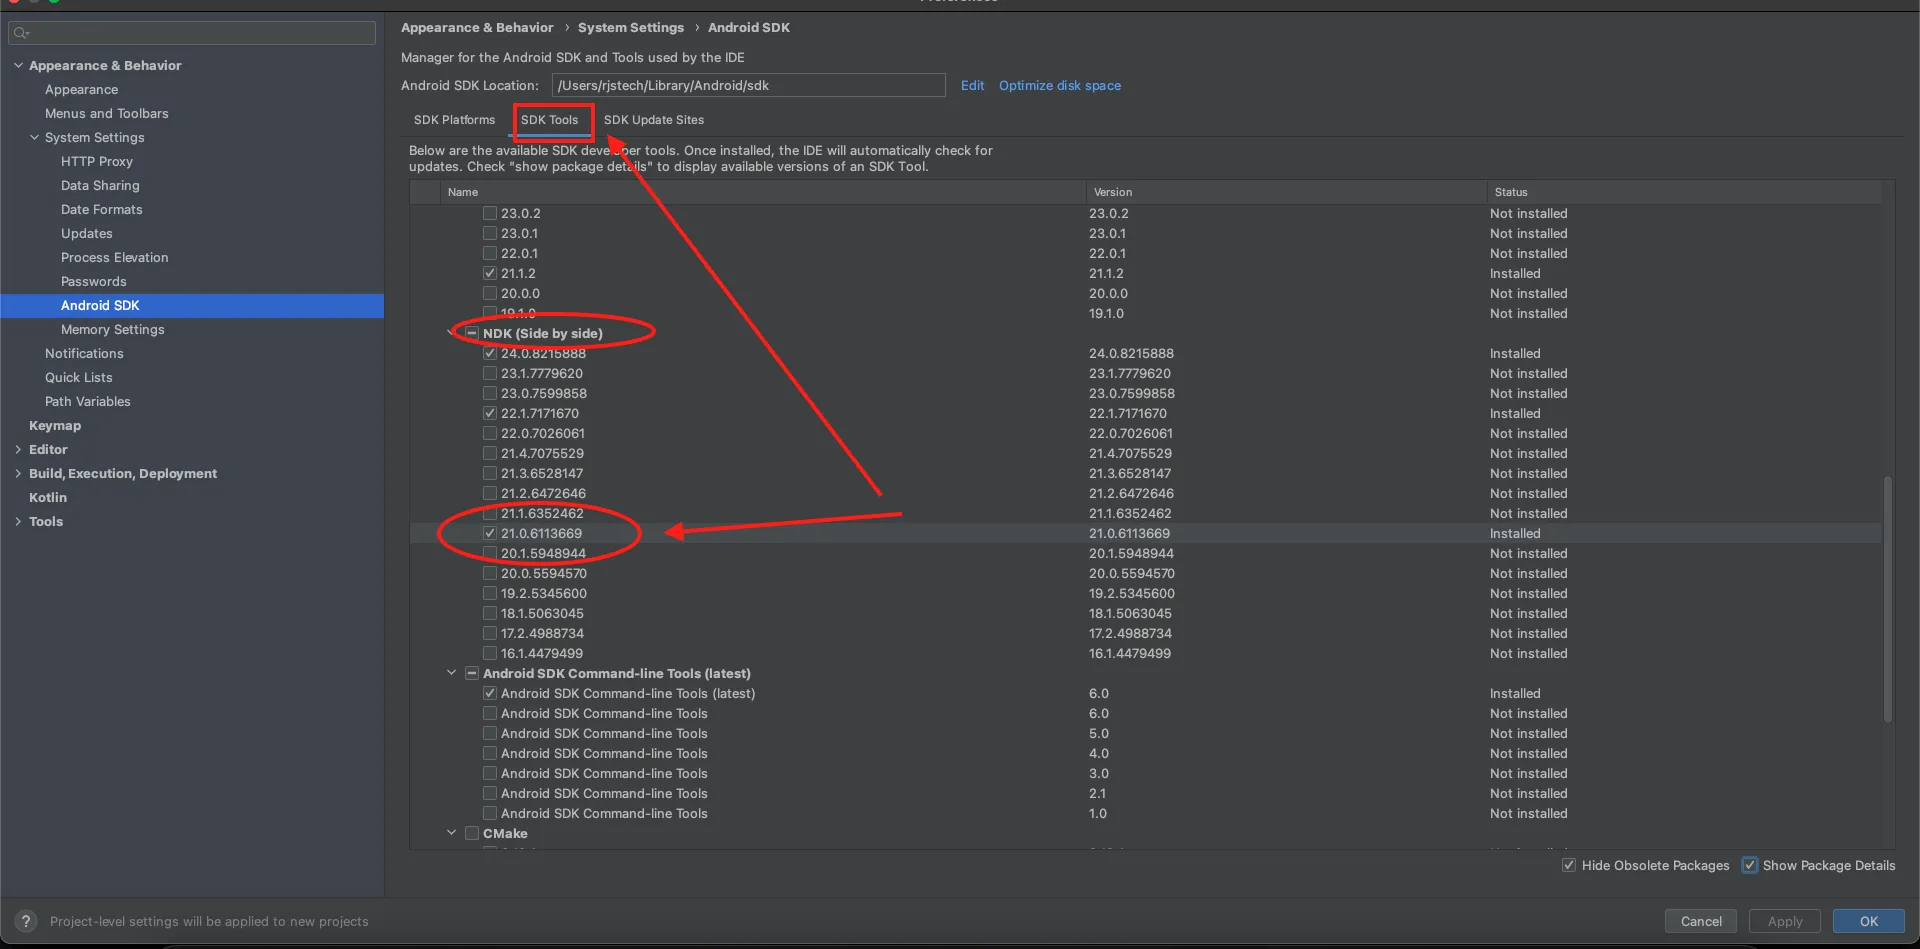The image size is (1920, 949).
Task: Click the System Settings breadcrumb
Action: click(631, 27)
